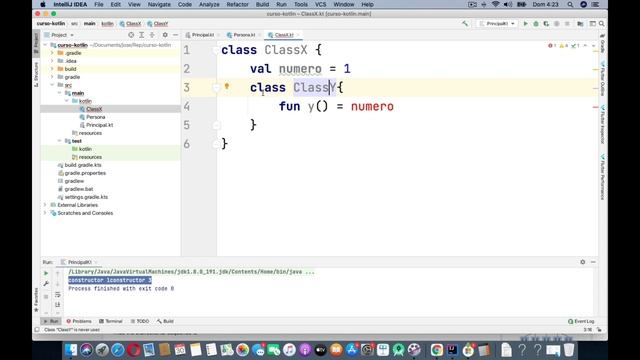
Task: Open Project Structure icon in toolbar
Action: point(580,24)
